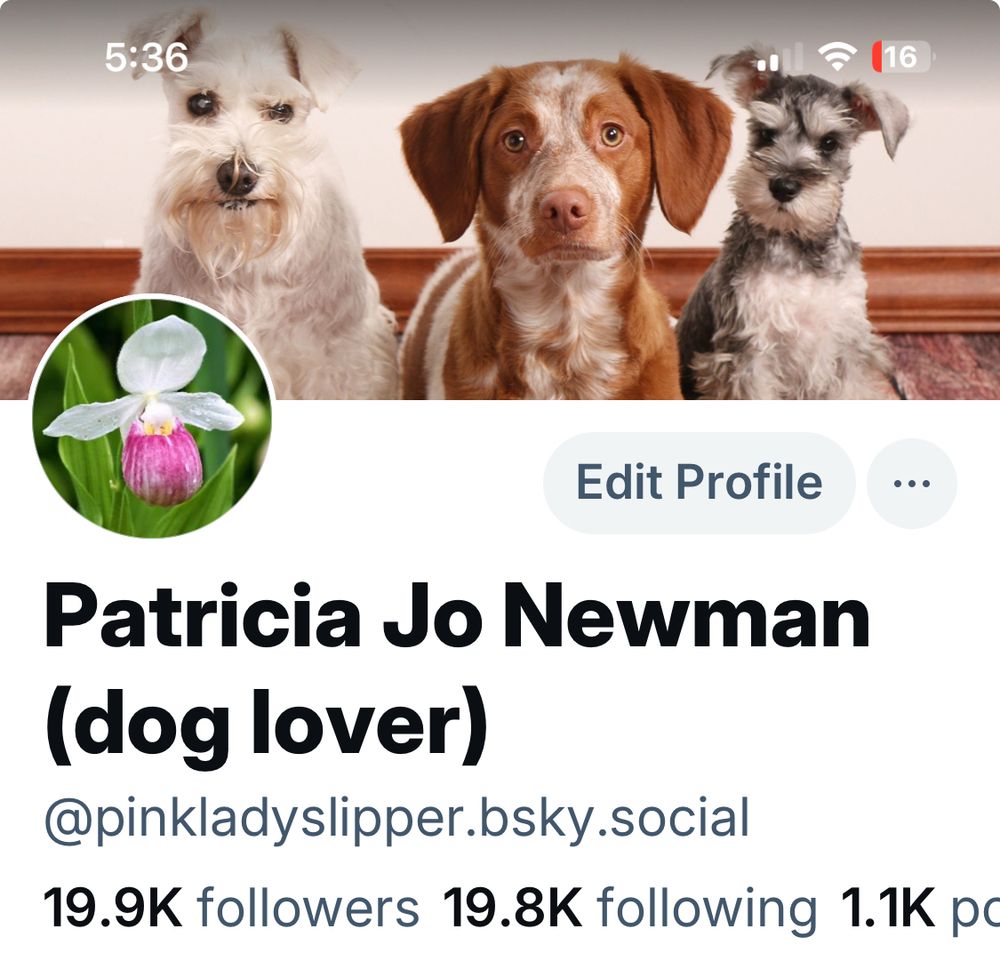Open the banner image of three dogs
1000x978 pixels.
(500, 200)
